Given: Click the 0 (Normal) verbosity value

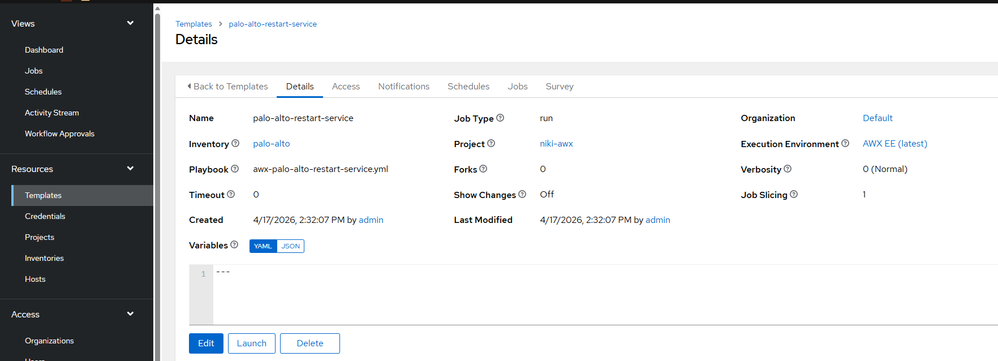Looking at the screenshot, I should pyautogui.click(x=885, y=169).
